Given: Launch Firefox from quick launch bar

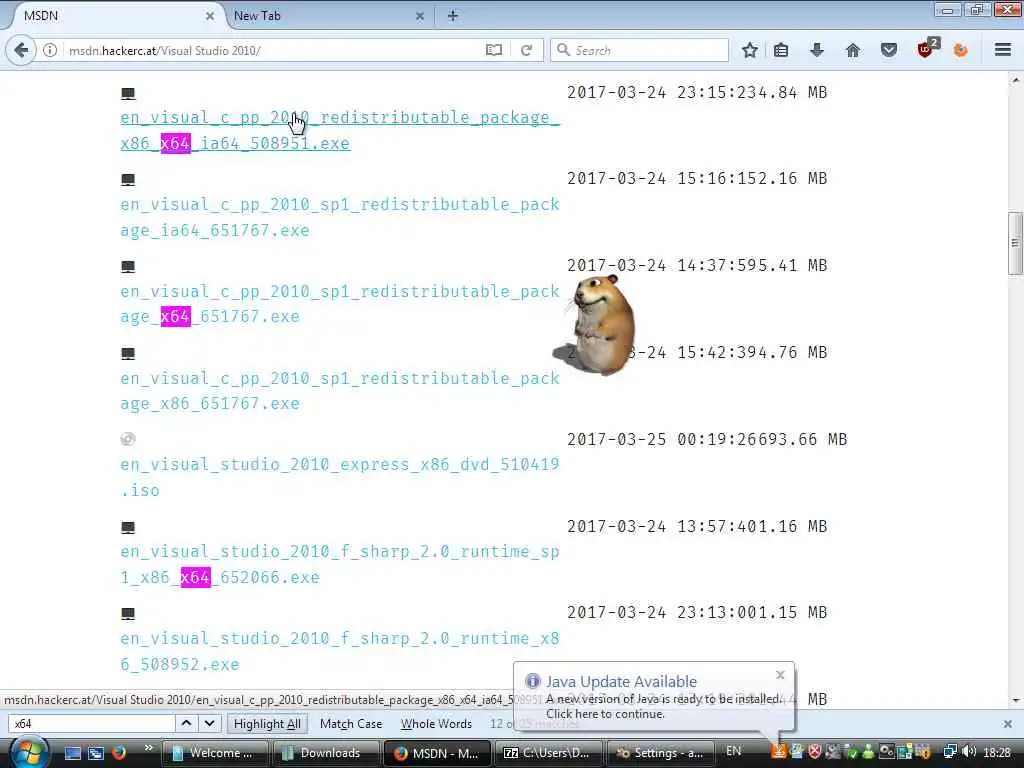Looking at the screenshot, I should pos(118,753).
